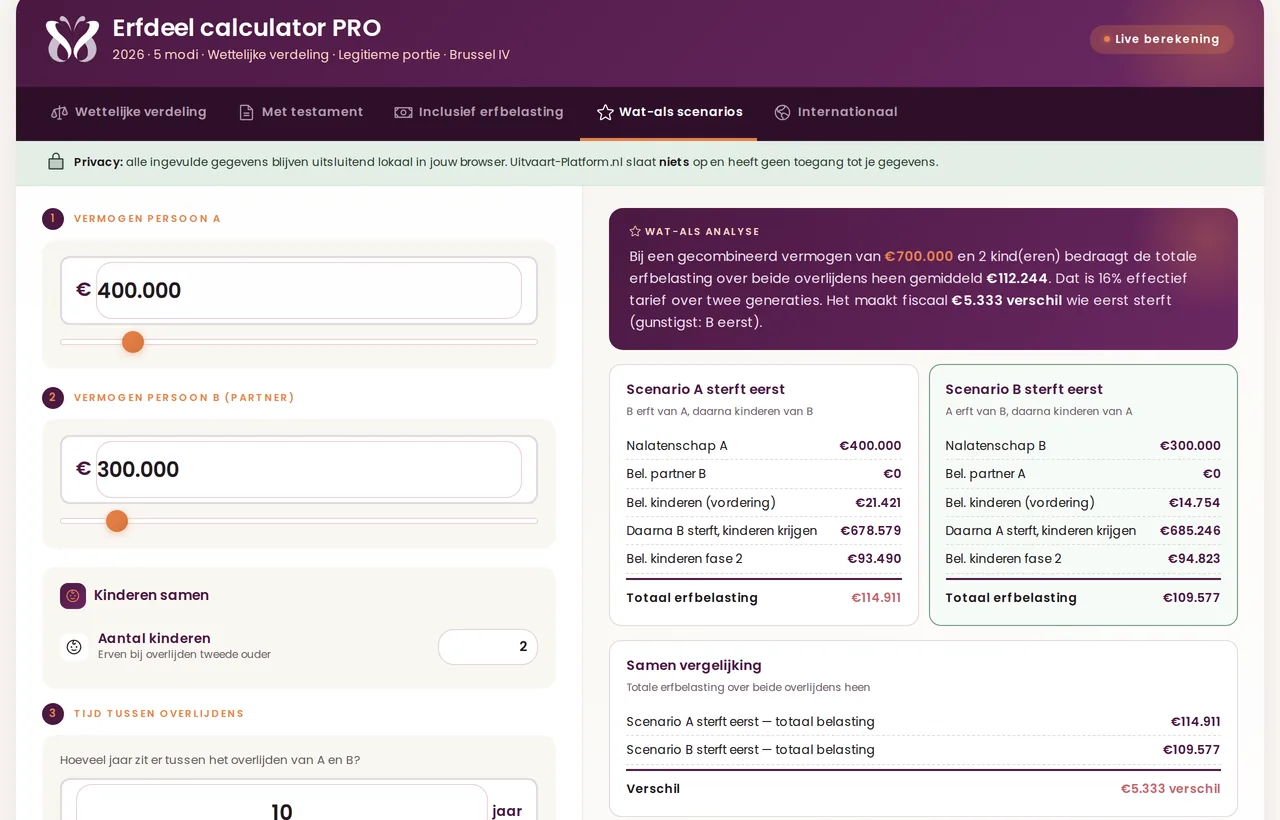Switch to the Met testament tab
Image resolution: width=1280 pixels, height=820 pixels.
coord(301,112)
